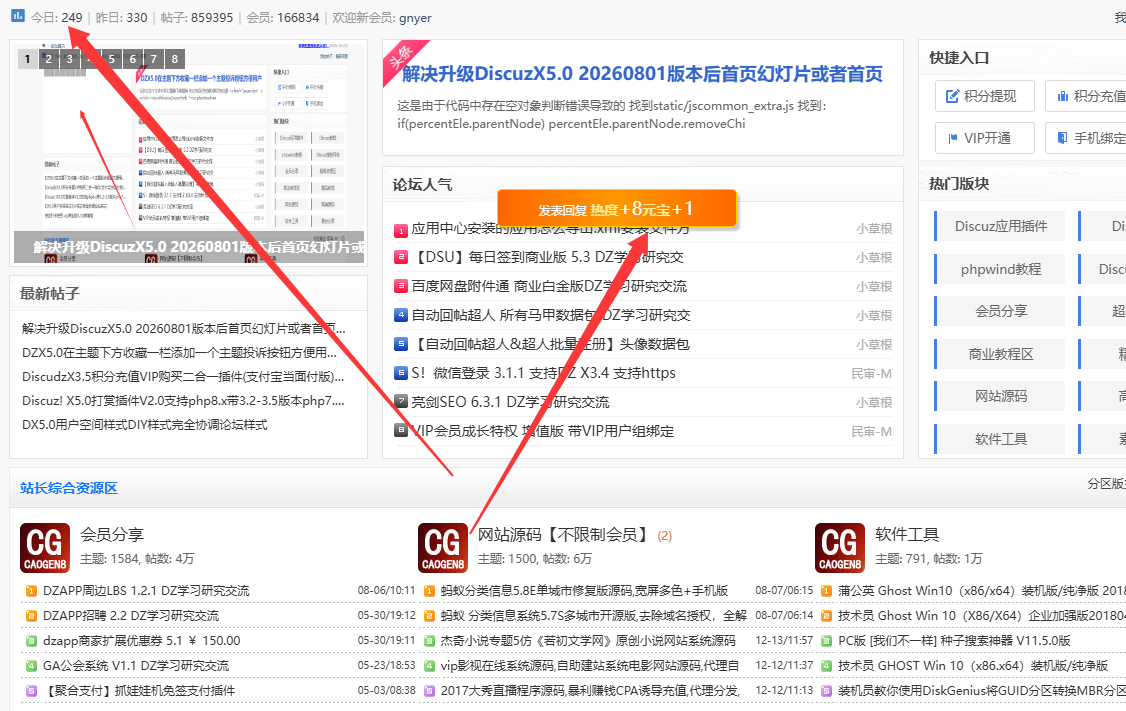Click orange icon beside DZAPP周边LBS 1.2.1
Viewport: 1126px width, 711px height.
pos(31,591)
